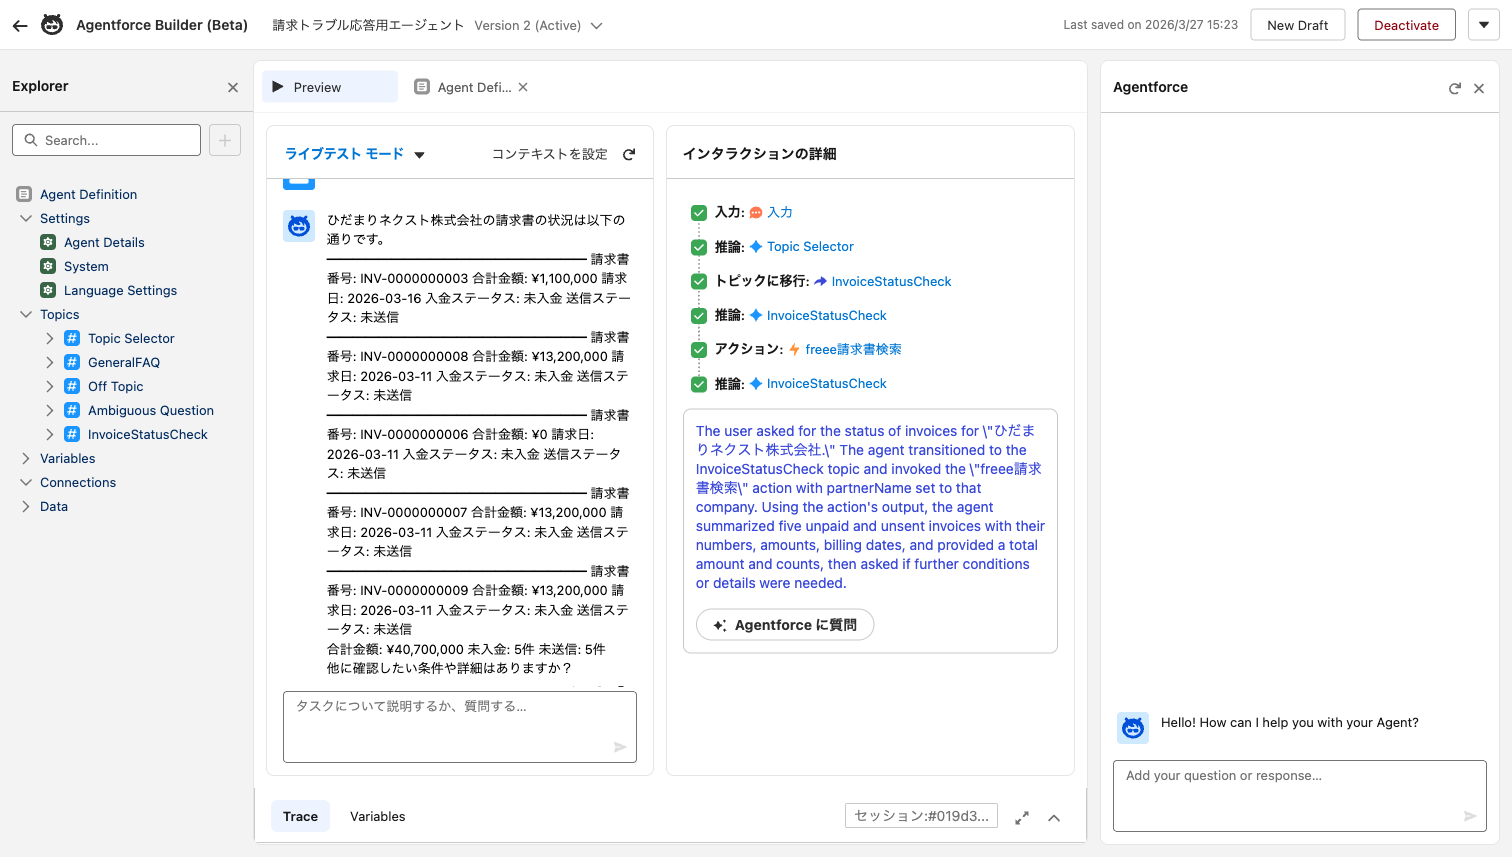Select the Topic Selector hashtag icon
This screenshot has height=857, width=1512.
click(72, 338)
